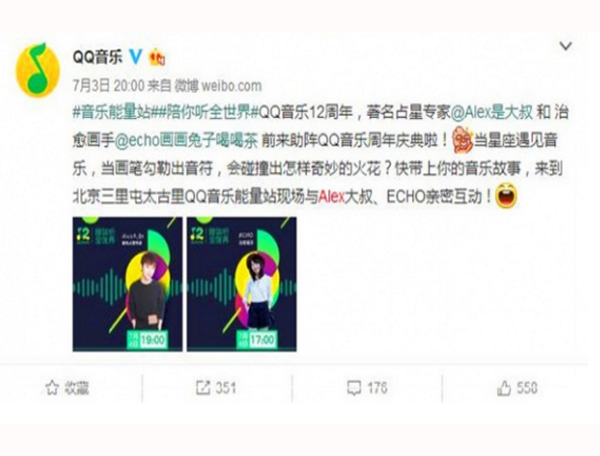Open the #音乐能量站# hashtag topic
600x456 pixels.
(x=112, y=112)
